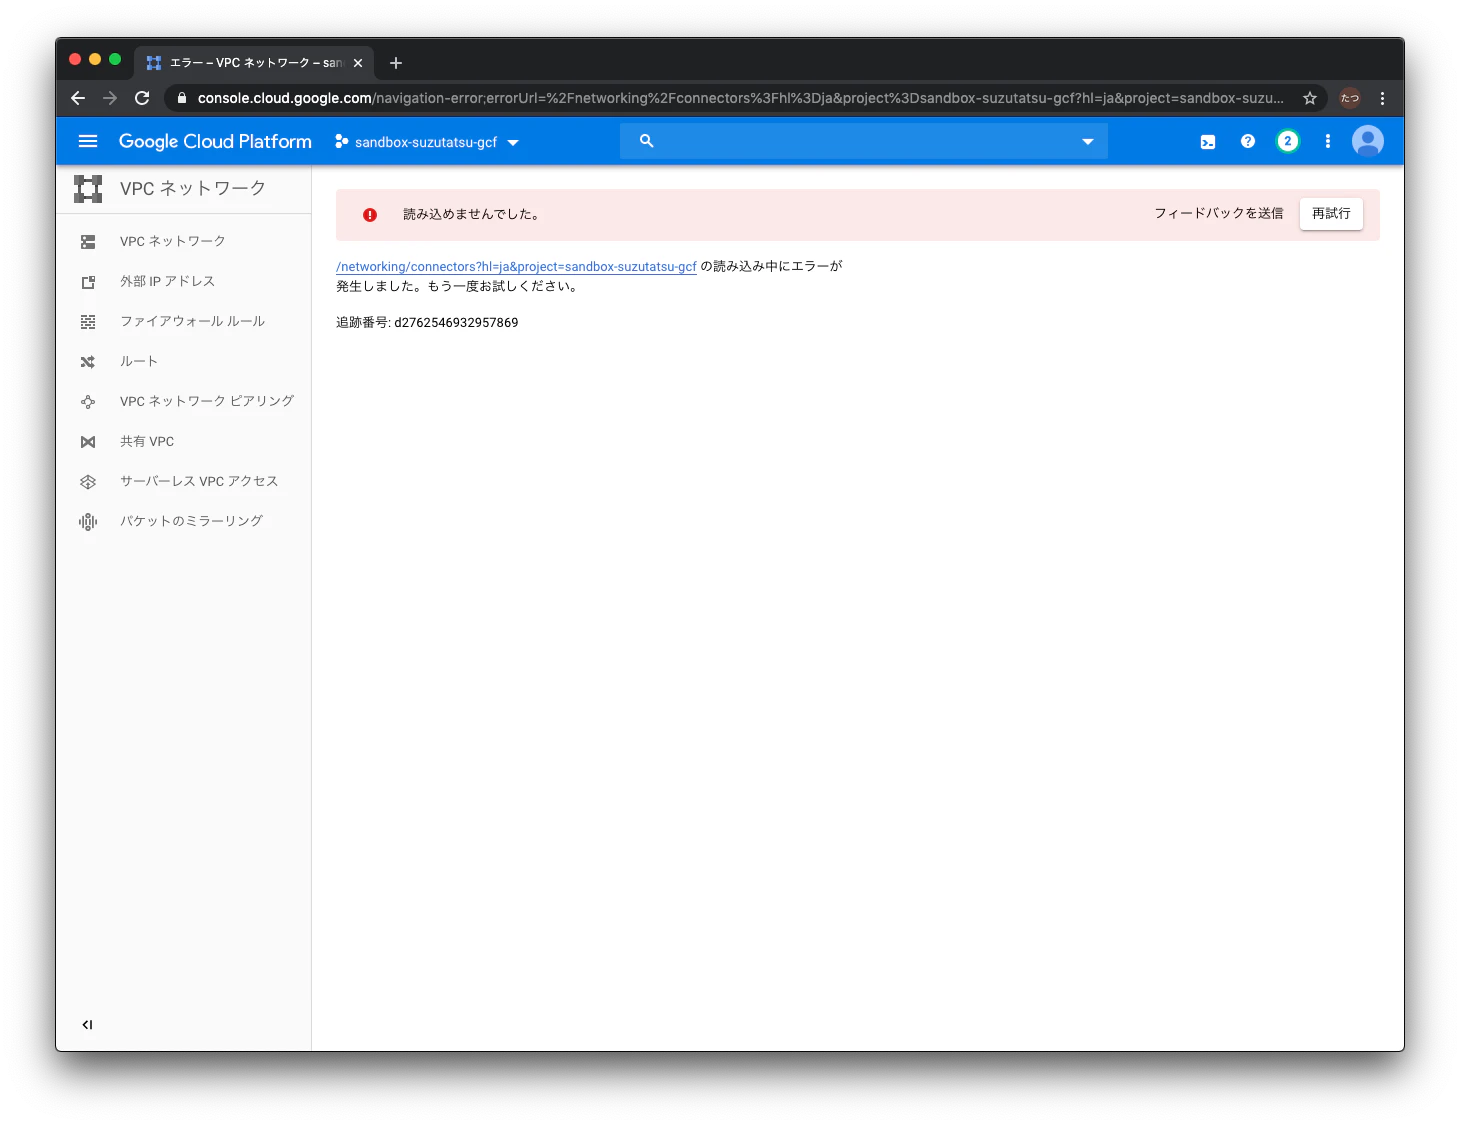Screen dimensions: 1460x1125
Task: Reload the page in browser toolbar
Action: coord(142,98)
